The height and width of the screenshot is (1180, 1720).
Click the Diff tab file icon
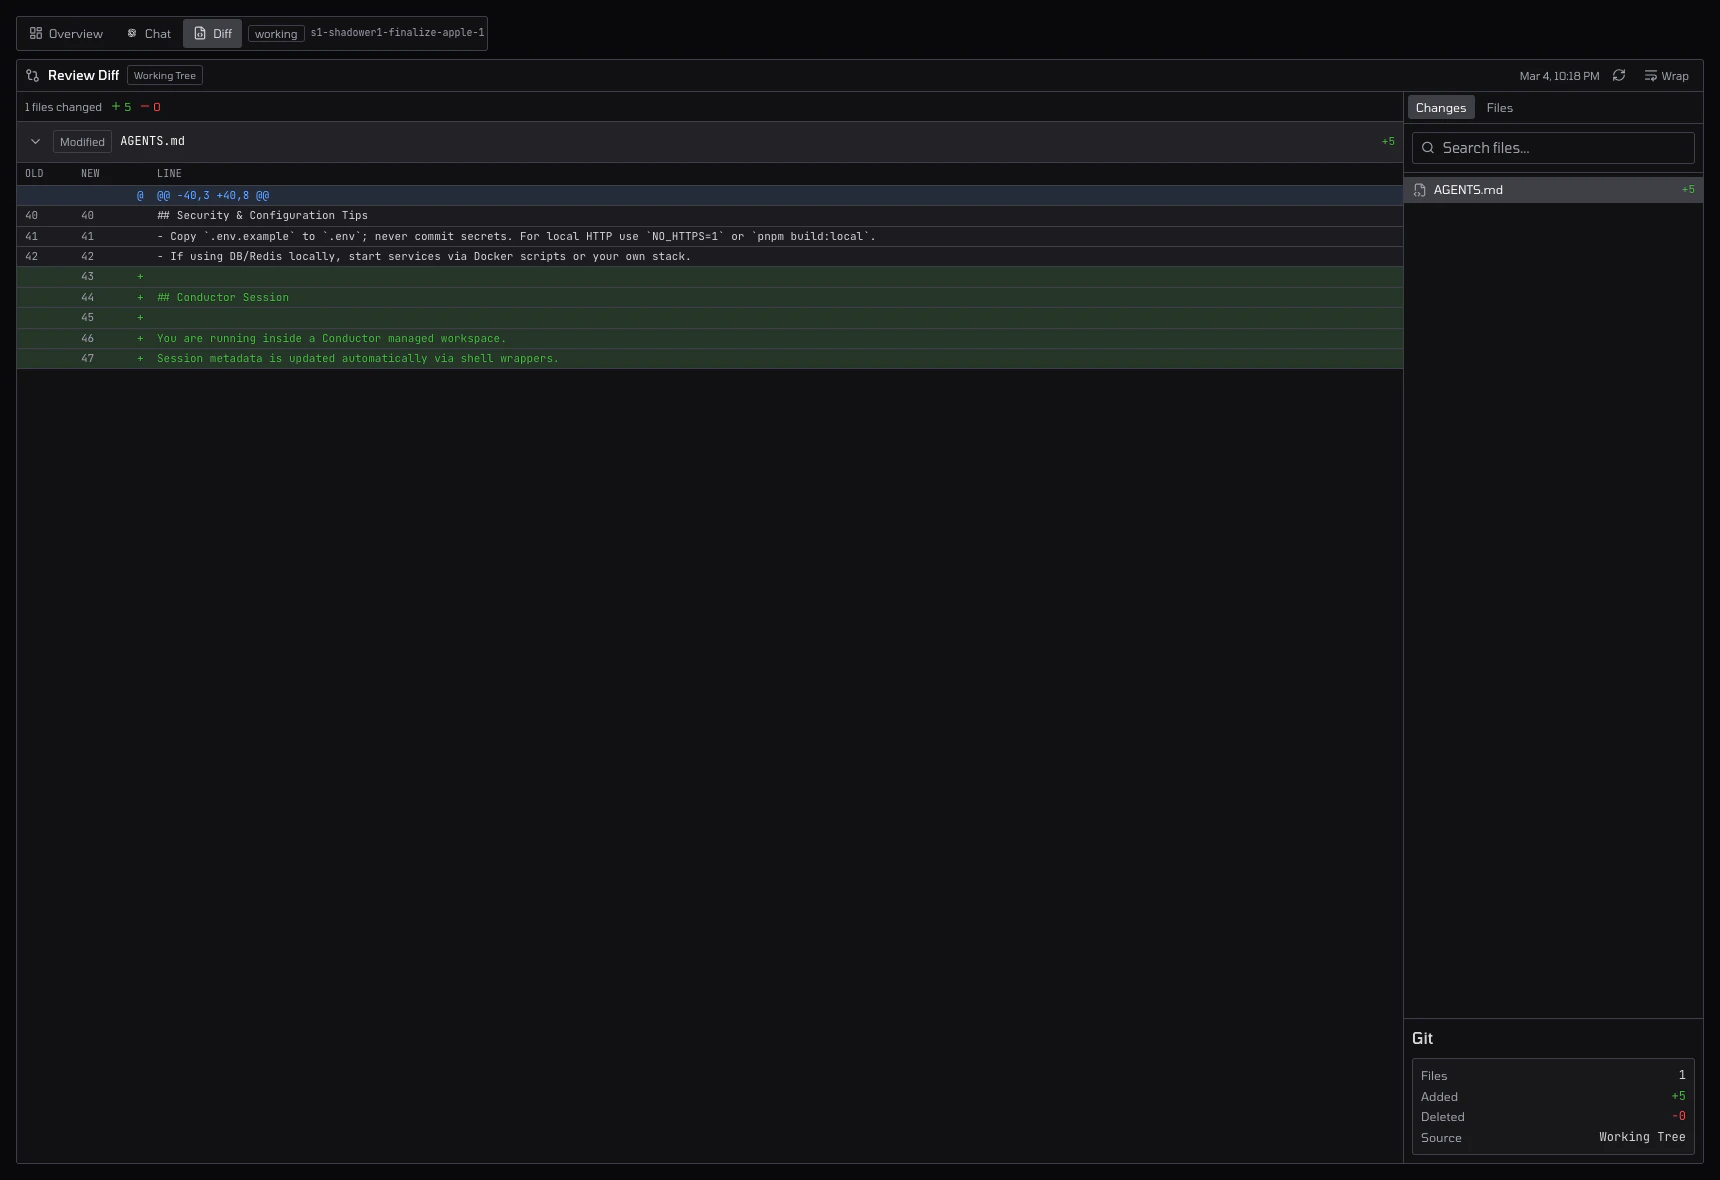tap(200, 33)
